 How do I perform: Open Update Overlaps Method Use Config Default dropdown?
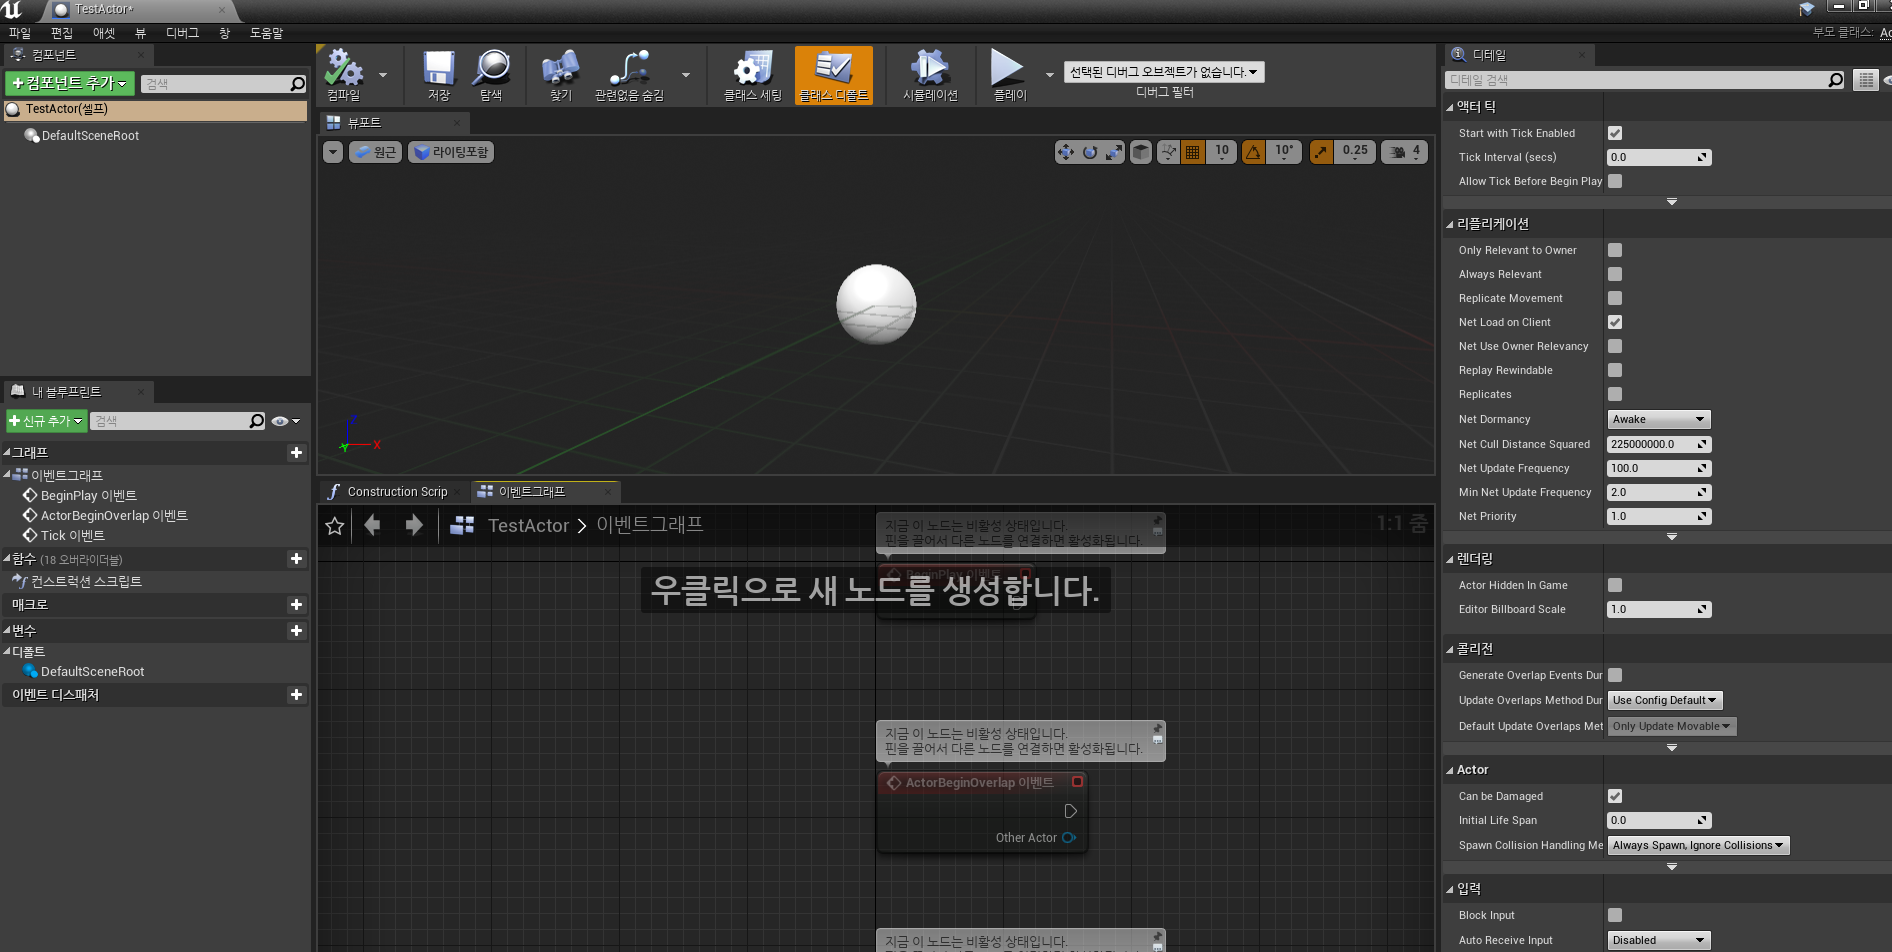pos(1665,701)
